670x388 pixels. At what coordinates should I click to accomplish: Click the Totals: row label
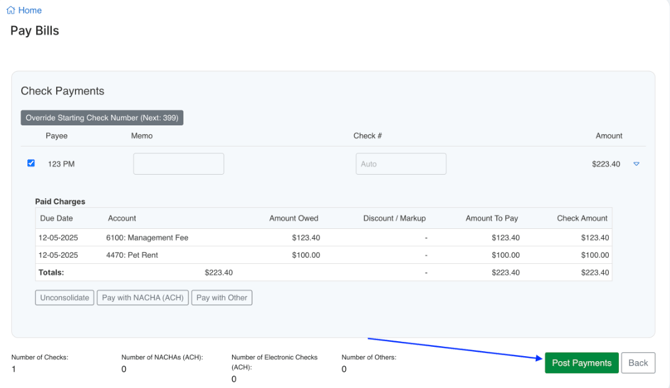pyautogui.click(x=51, y=272)
